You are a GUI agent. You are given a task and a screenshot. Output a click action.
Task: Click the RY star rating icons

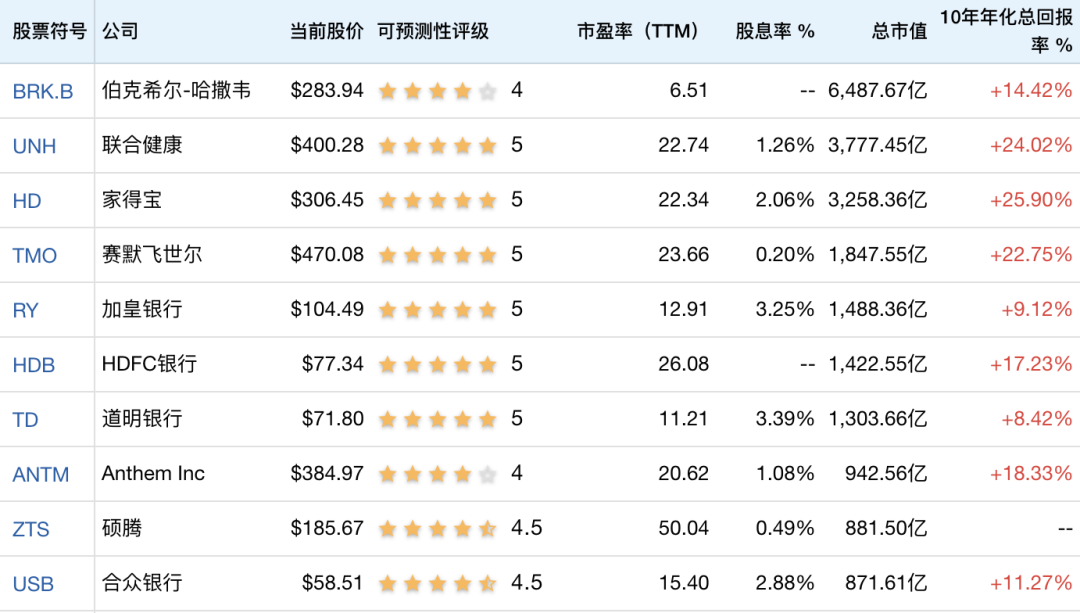[x=437, y=310]
